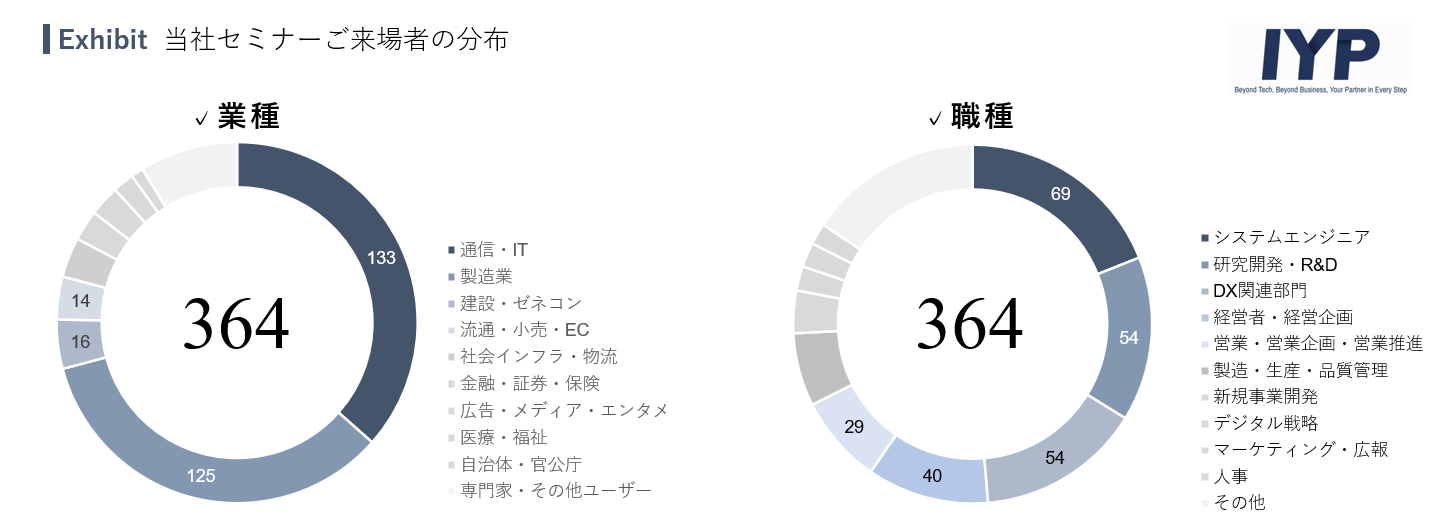Select the dark segment labeled 69
Viewport: 1454px width, 525px height.
coord(1060,194)
